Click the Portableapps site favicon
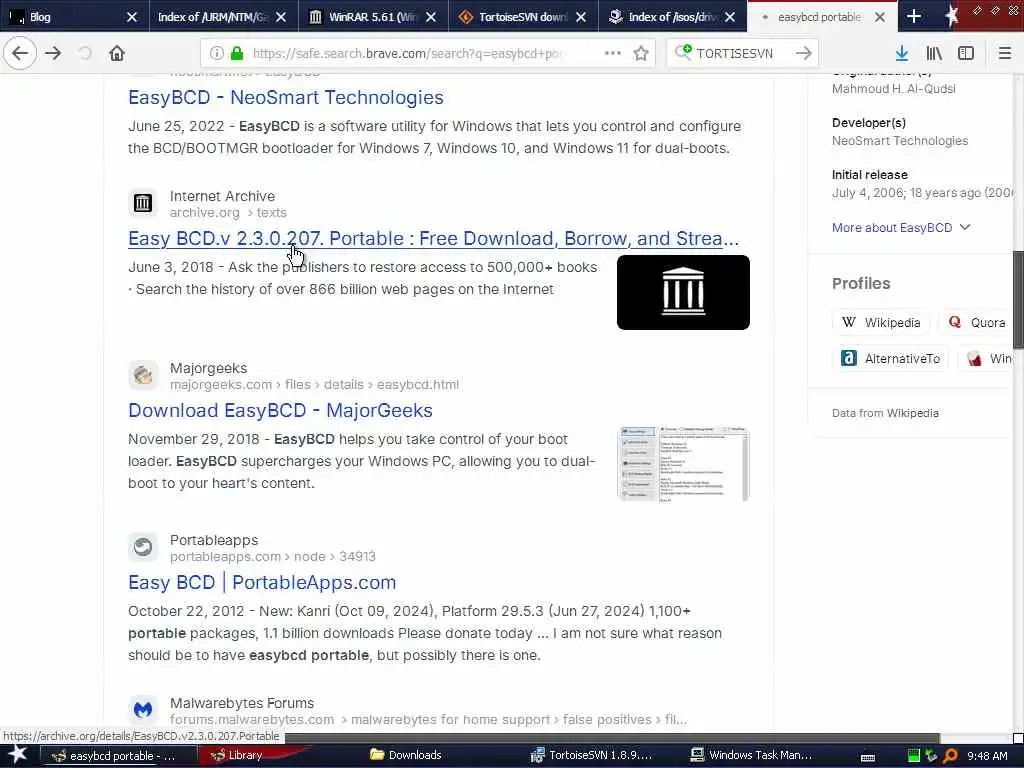The height and width of the screenshot is (768, 1024). coord(143,547)
